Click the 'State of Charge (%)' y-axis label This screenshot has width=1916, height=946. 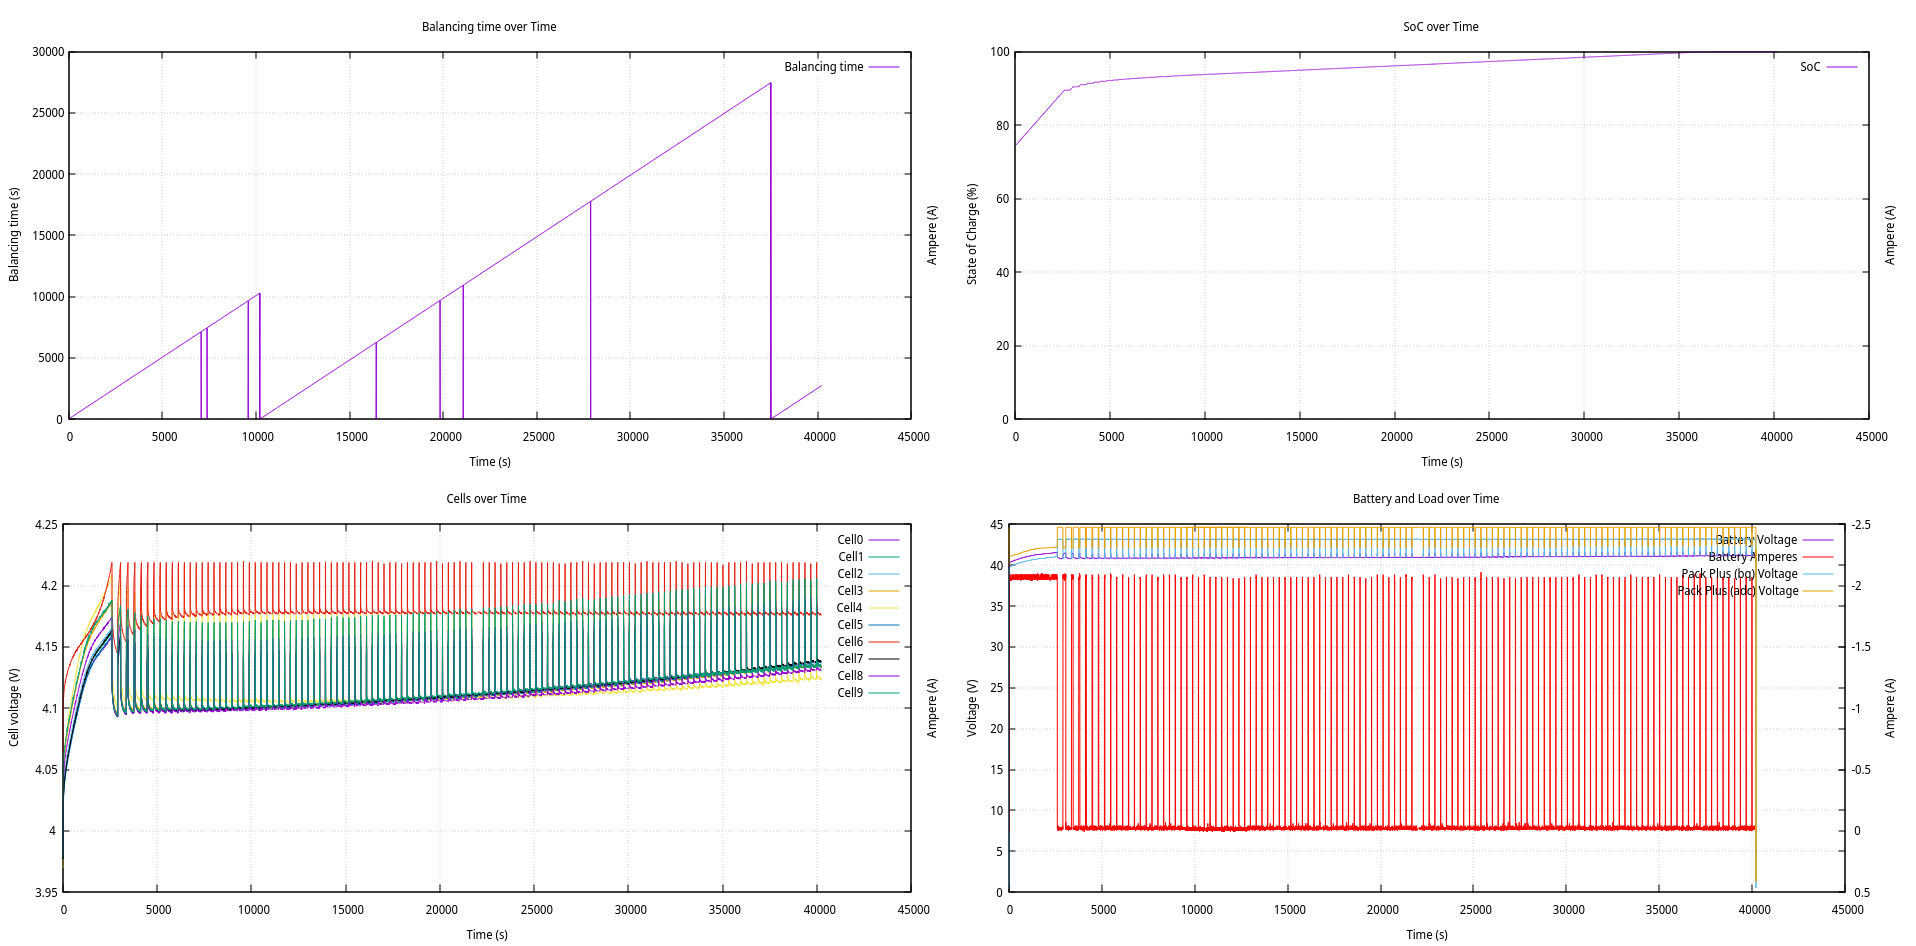pyautogui.click(x=971, y=234)
